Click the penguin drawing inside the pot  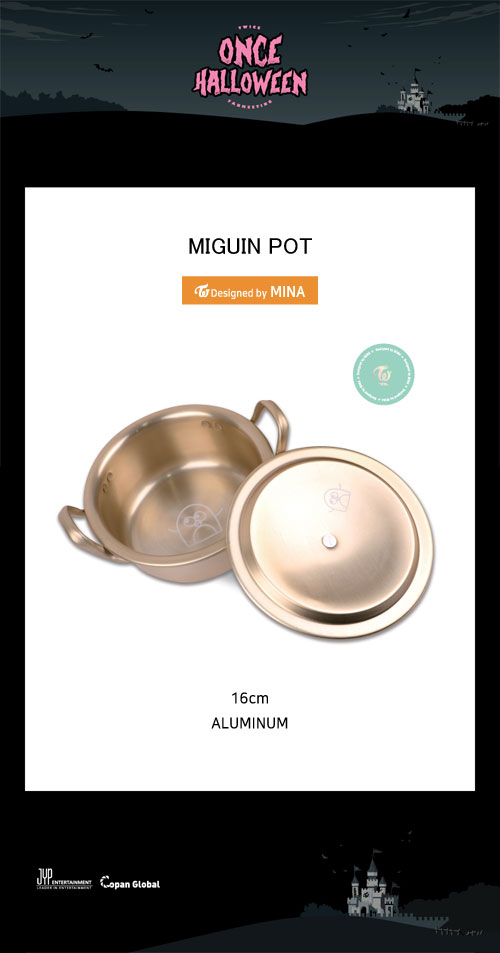pos(196,526)
